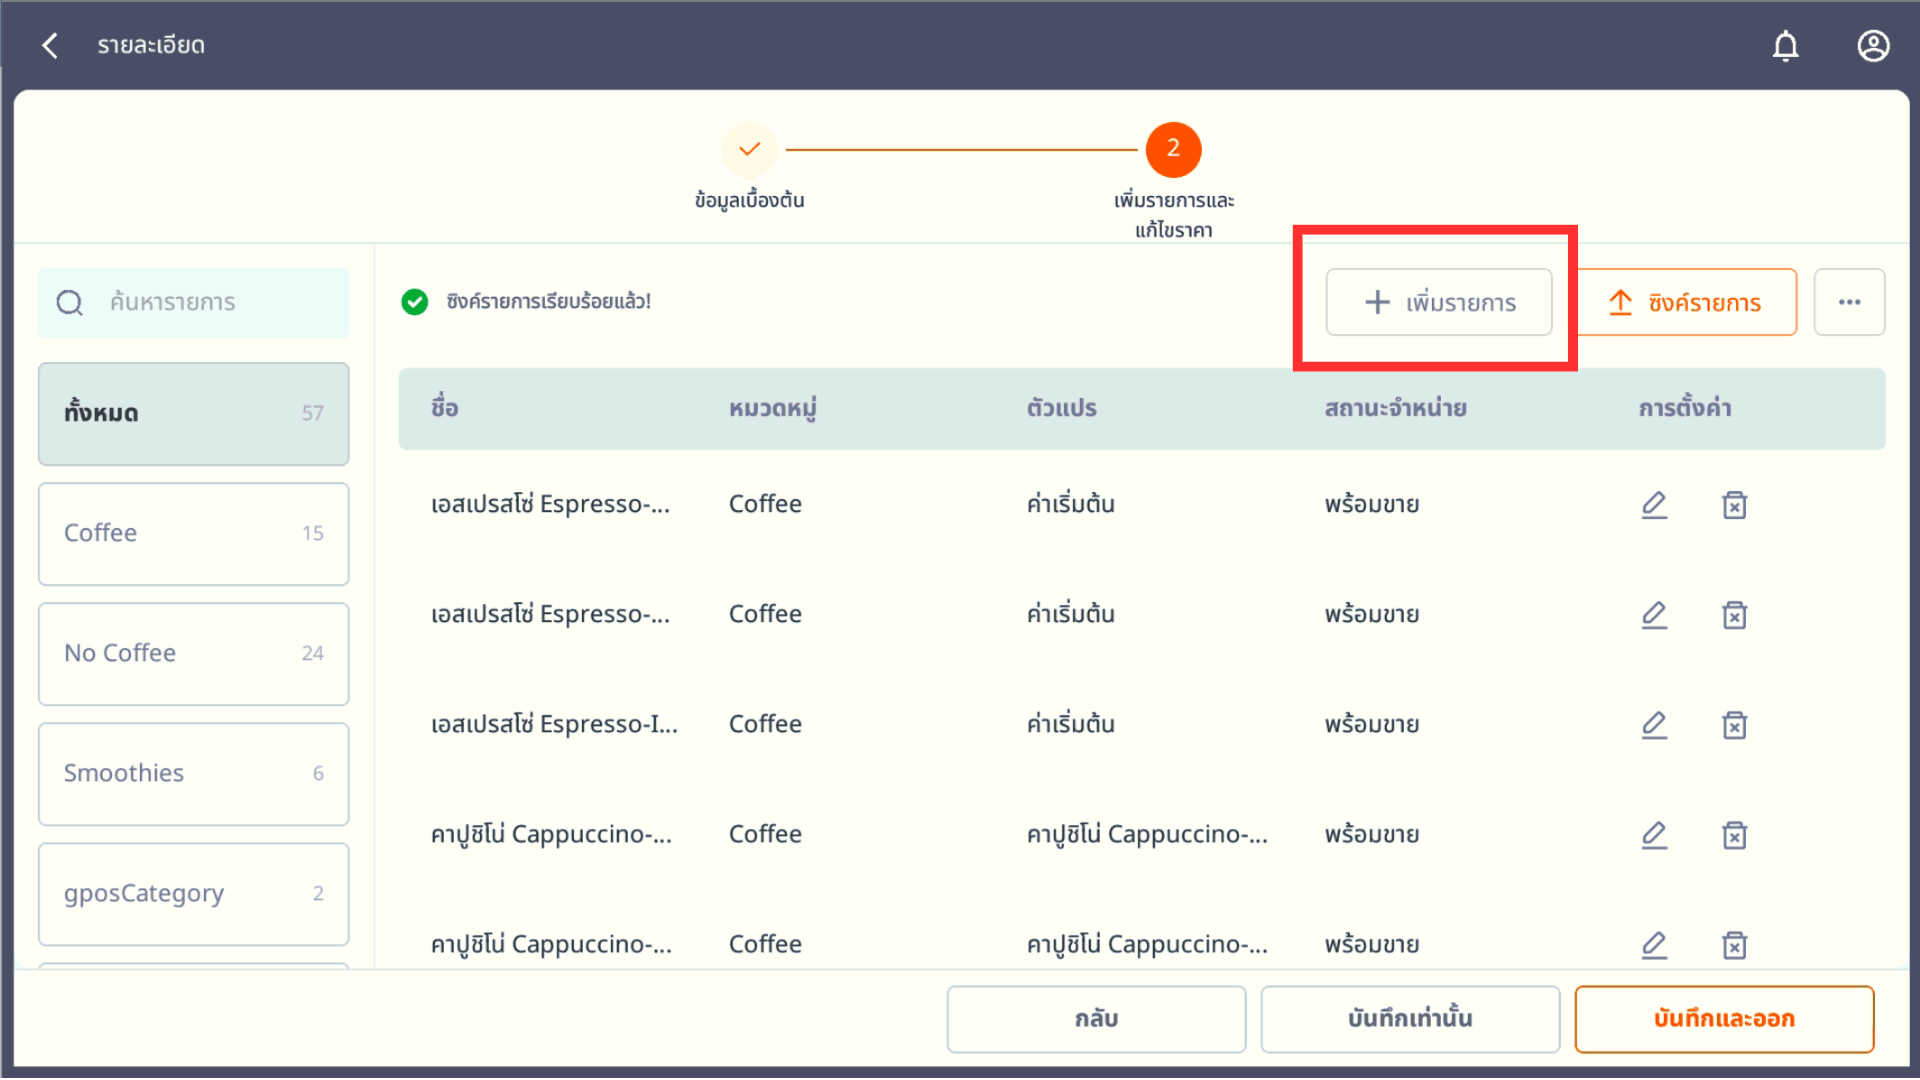Select the Smoothies category filter
Screen dimensions: 1920x1080
[x=193, y=773]
